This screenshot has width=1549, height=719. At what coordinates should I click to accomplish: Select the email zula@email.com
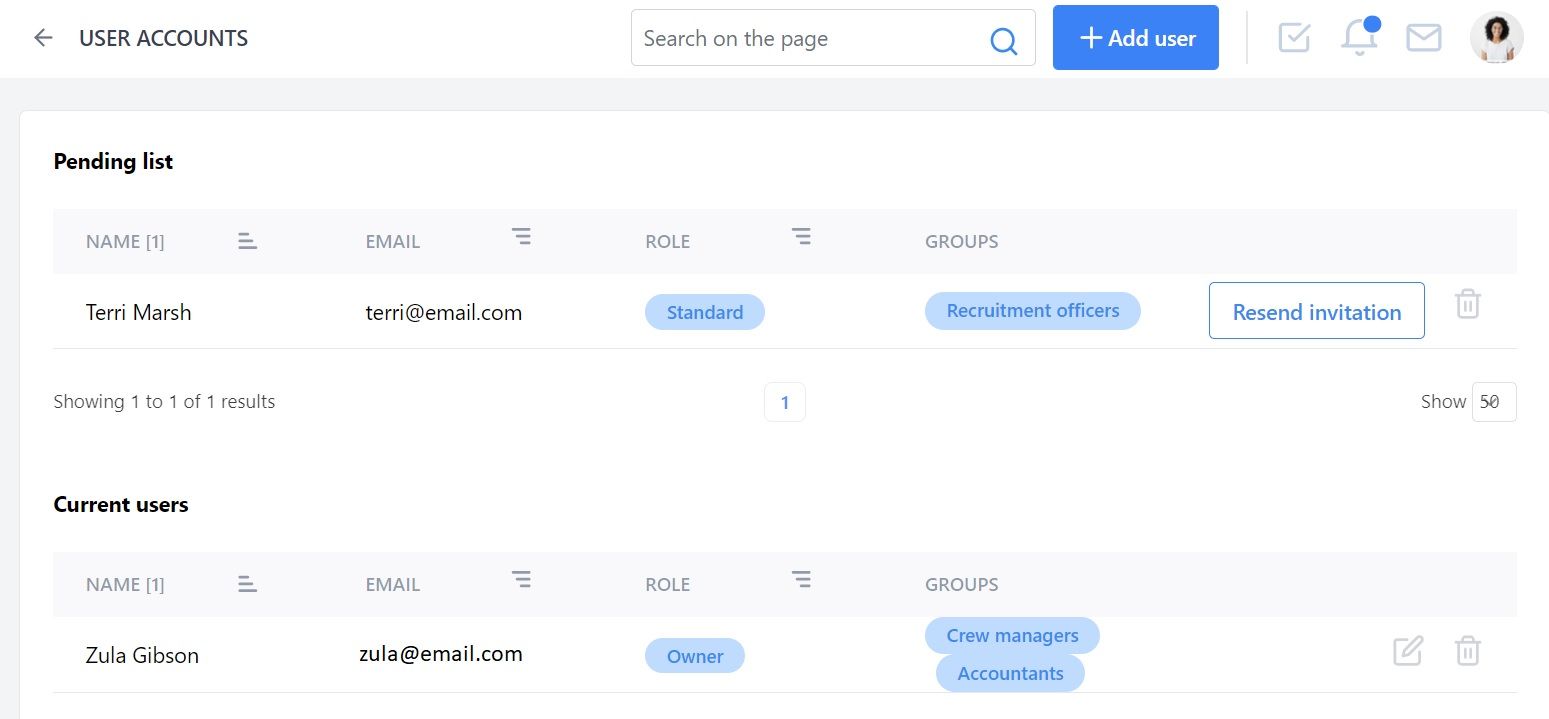tap(441, 654)
